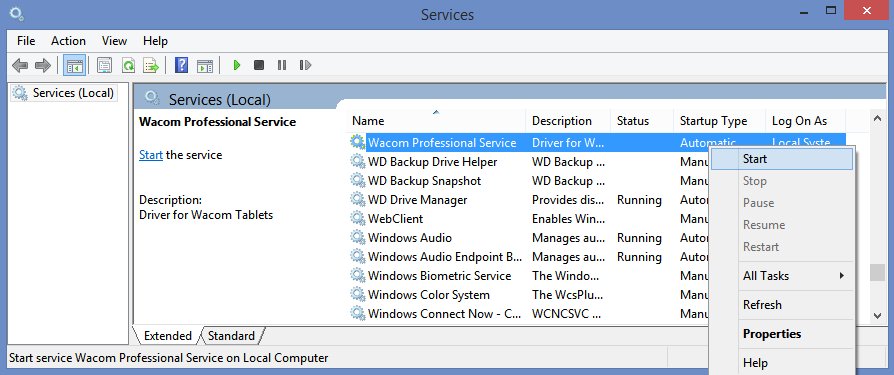Click green Start Service play icon

[237, 66]
